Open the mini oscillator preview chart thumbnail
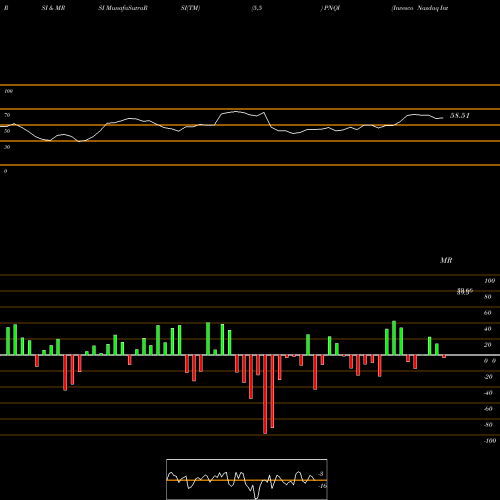This screenshot has width=500, height=500. tap(247, 479)
